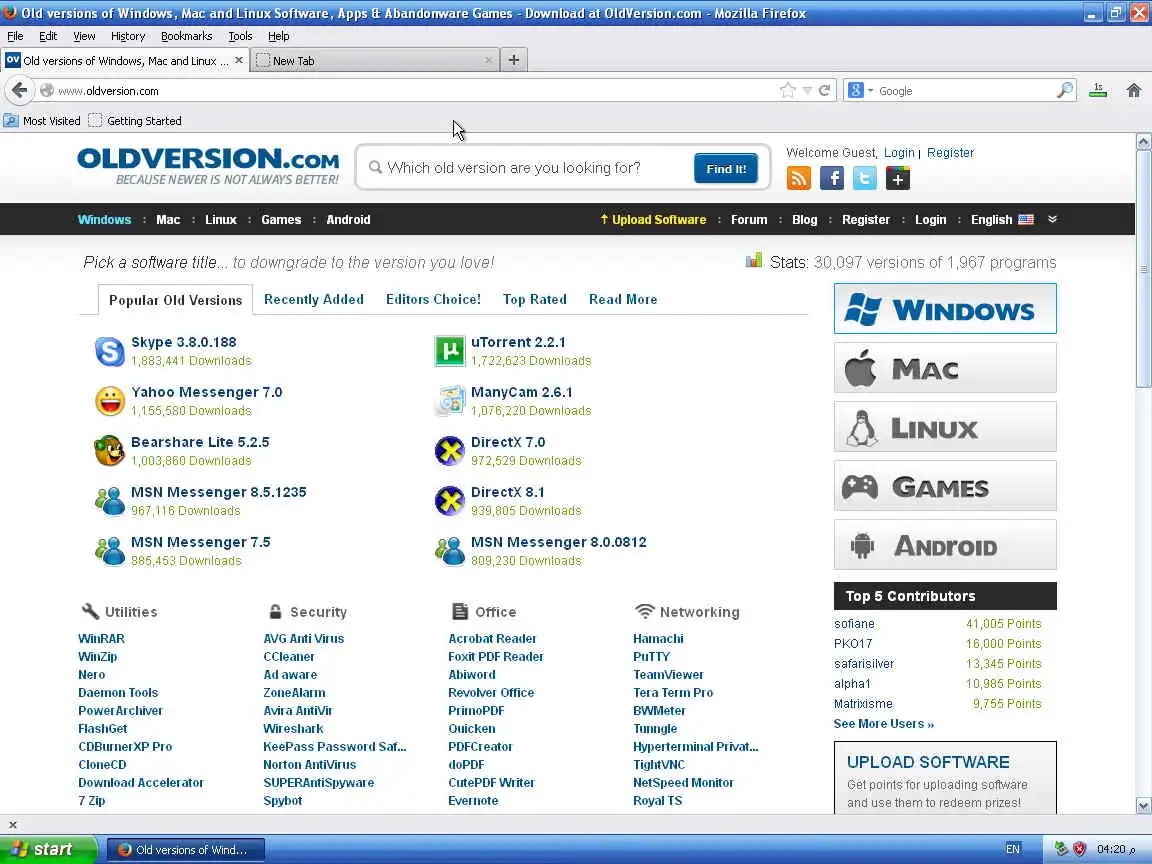Reload the page with the refresh icon

pos(824,90)
